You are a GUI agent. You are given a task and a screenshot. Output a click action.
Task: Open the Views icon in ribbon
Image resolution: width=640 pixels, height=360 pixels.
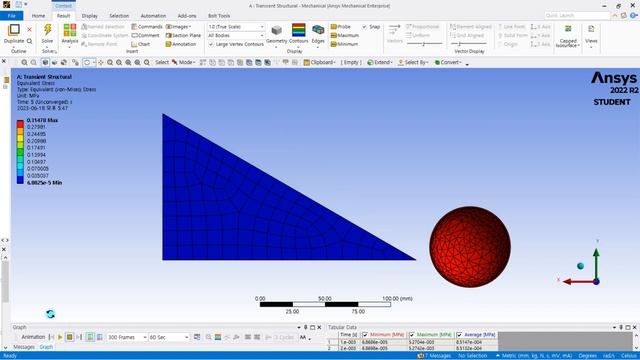coord(591,29)
